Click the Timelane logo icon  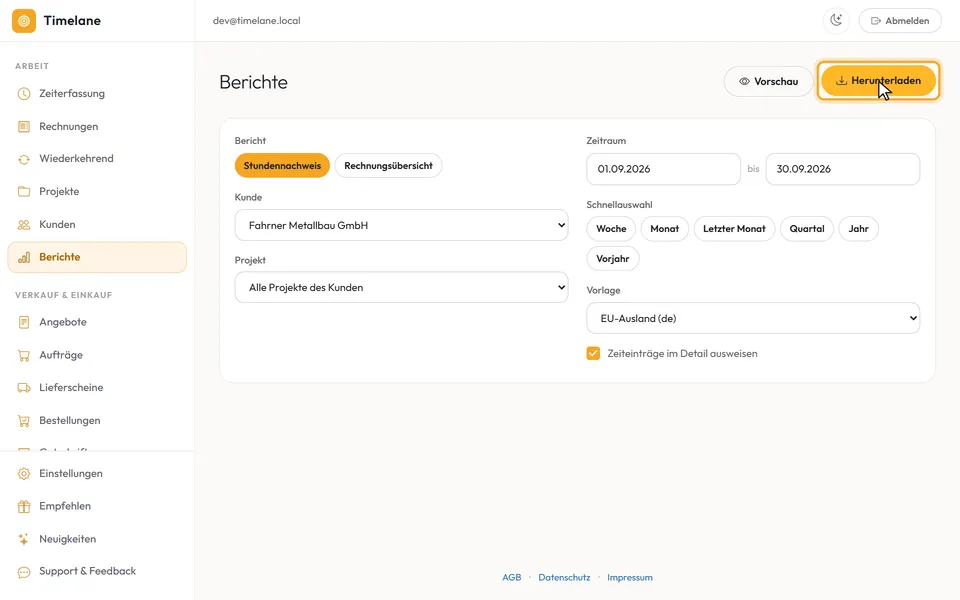tap(24, 21)
